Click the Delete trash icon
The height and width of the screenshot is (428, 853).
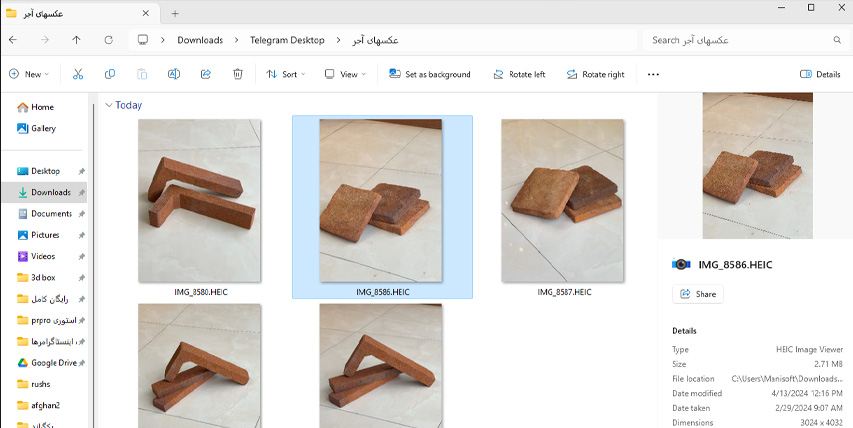click(x=238, y=74)
